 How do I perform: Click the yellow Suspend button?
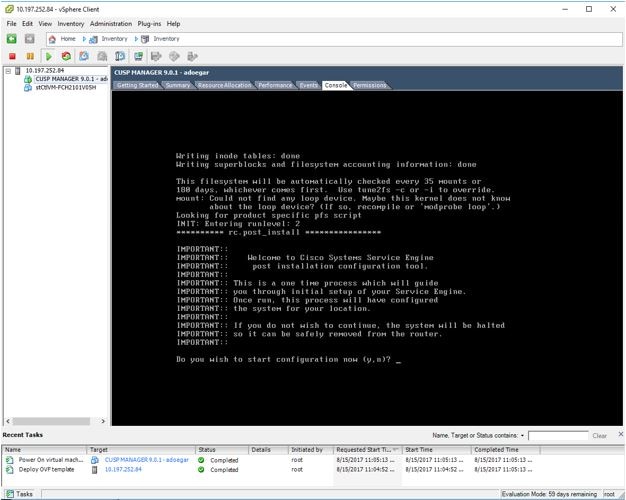(30, 56)
